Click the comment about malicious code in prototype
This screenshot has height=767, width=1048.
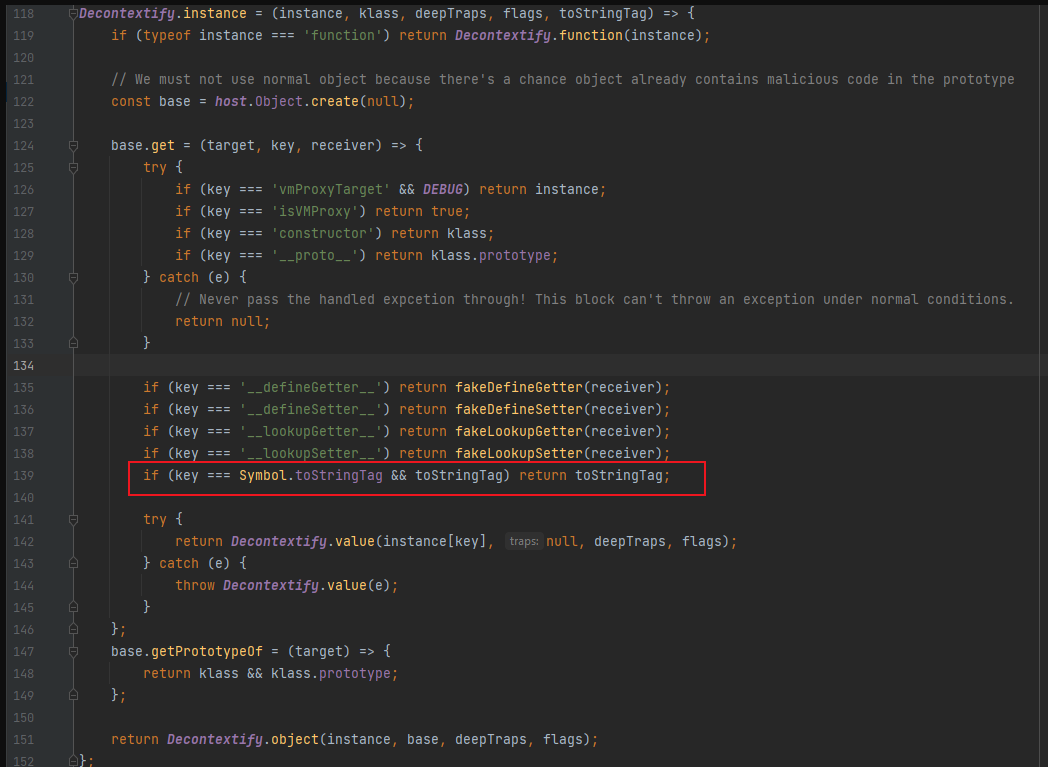point(563,80)
